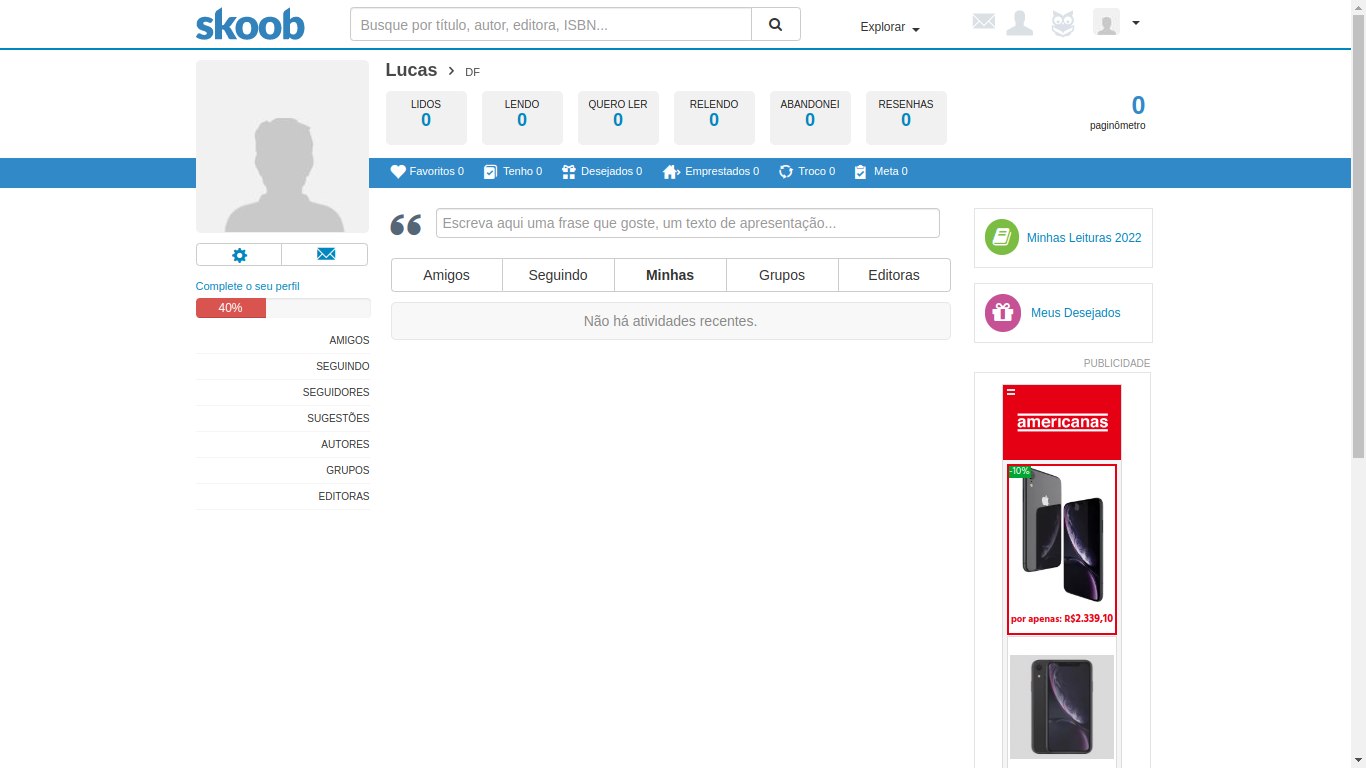Open AMIGOS in the left sidebar
The image size is (1366, 768).
tap(349, 341)
